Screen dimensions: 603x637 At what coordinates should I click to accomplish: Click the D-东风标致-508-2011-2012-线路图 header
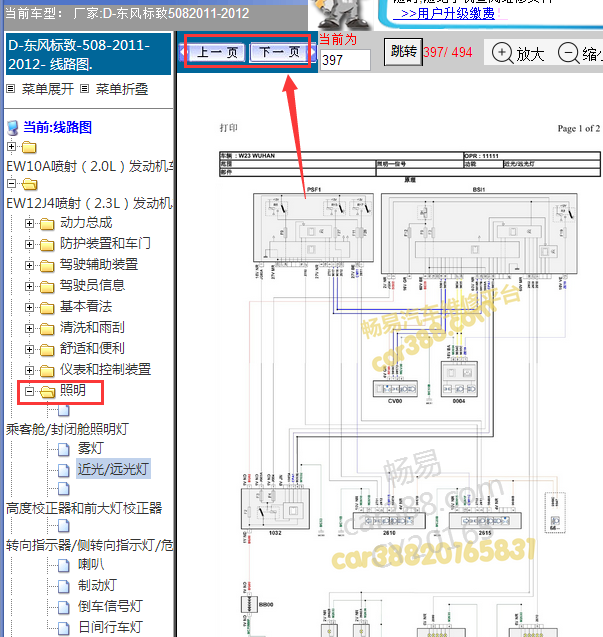tap(88, 54)
